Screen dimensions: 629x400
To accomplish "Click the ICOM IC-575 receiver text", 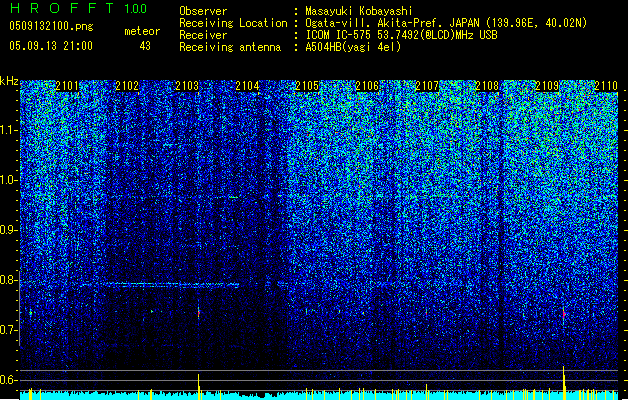I will pos(402,35).
